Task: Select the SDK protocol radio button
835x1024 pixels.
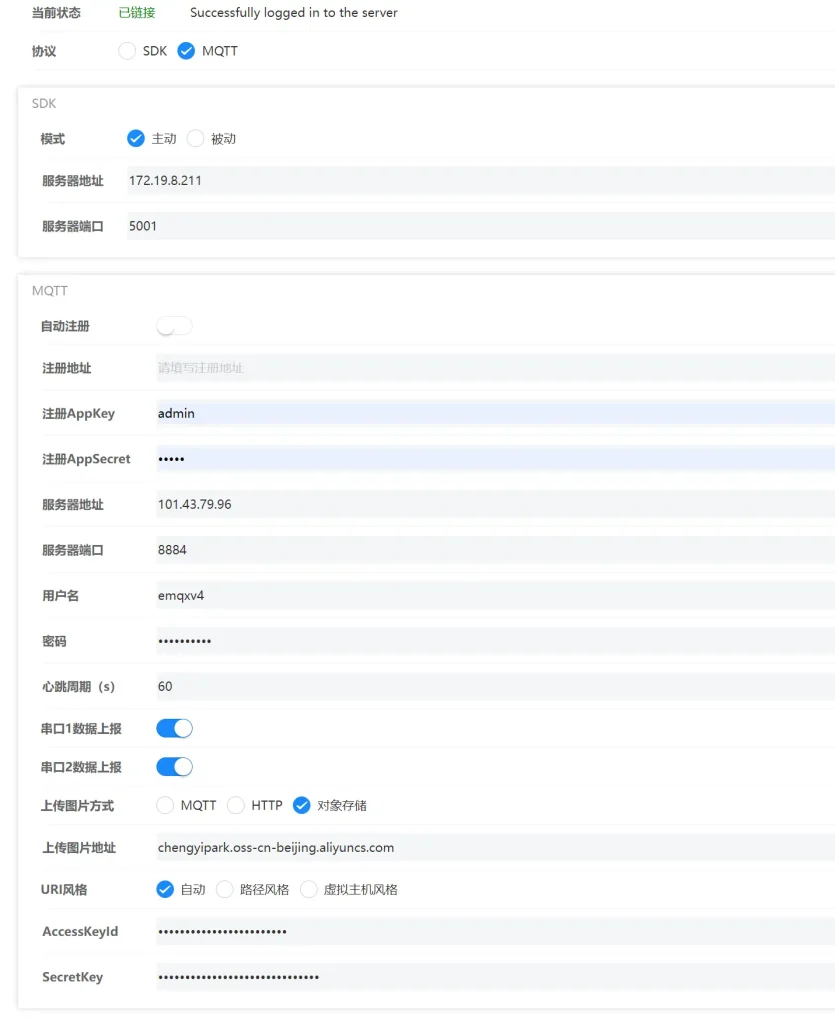Action: click(128, 50)
